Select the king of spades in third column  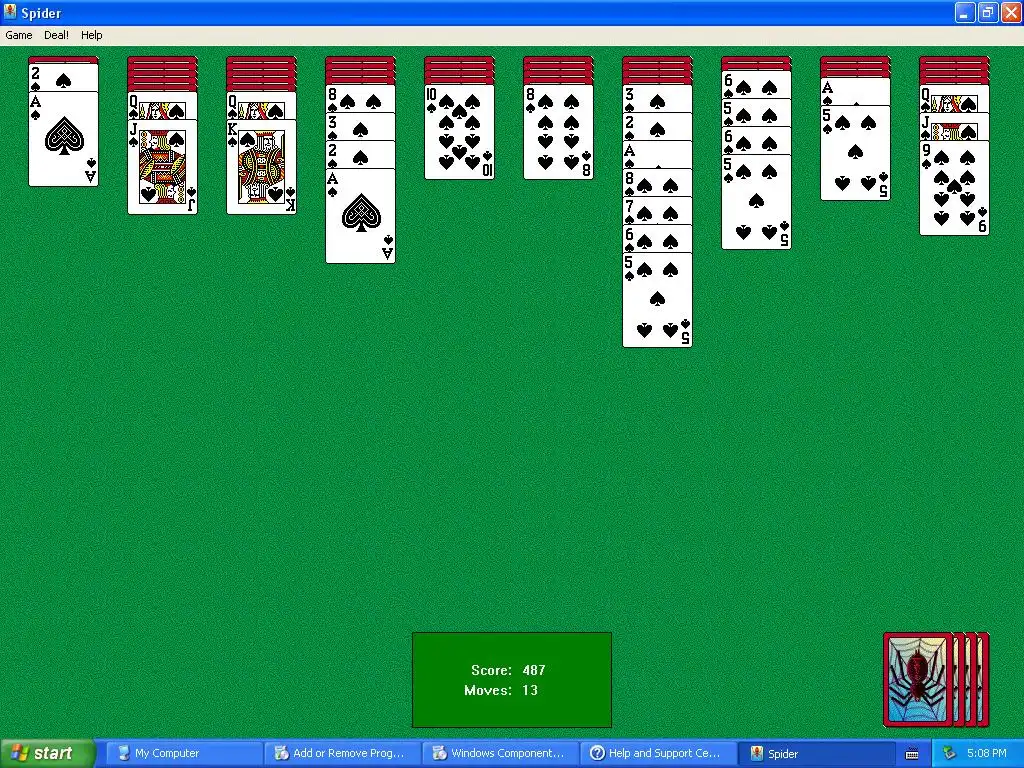(x=261, y=167)
